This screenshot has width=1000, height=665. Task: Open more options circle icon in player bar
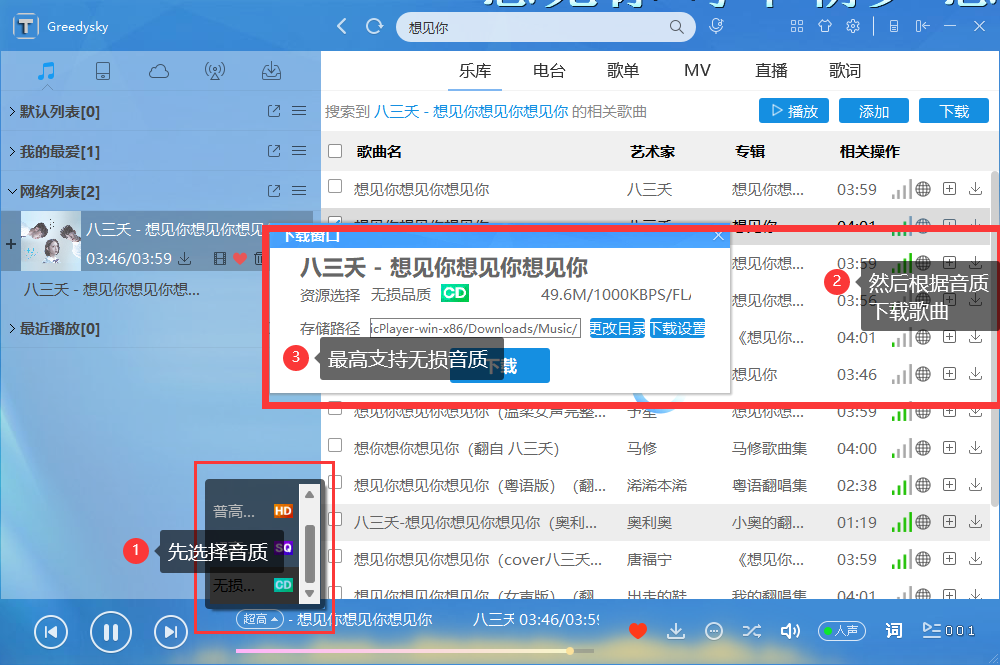click(x=714, y=631)
